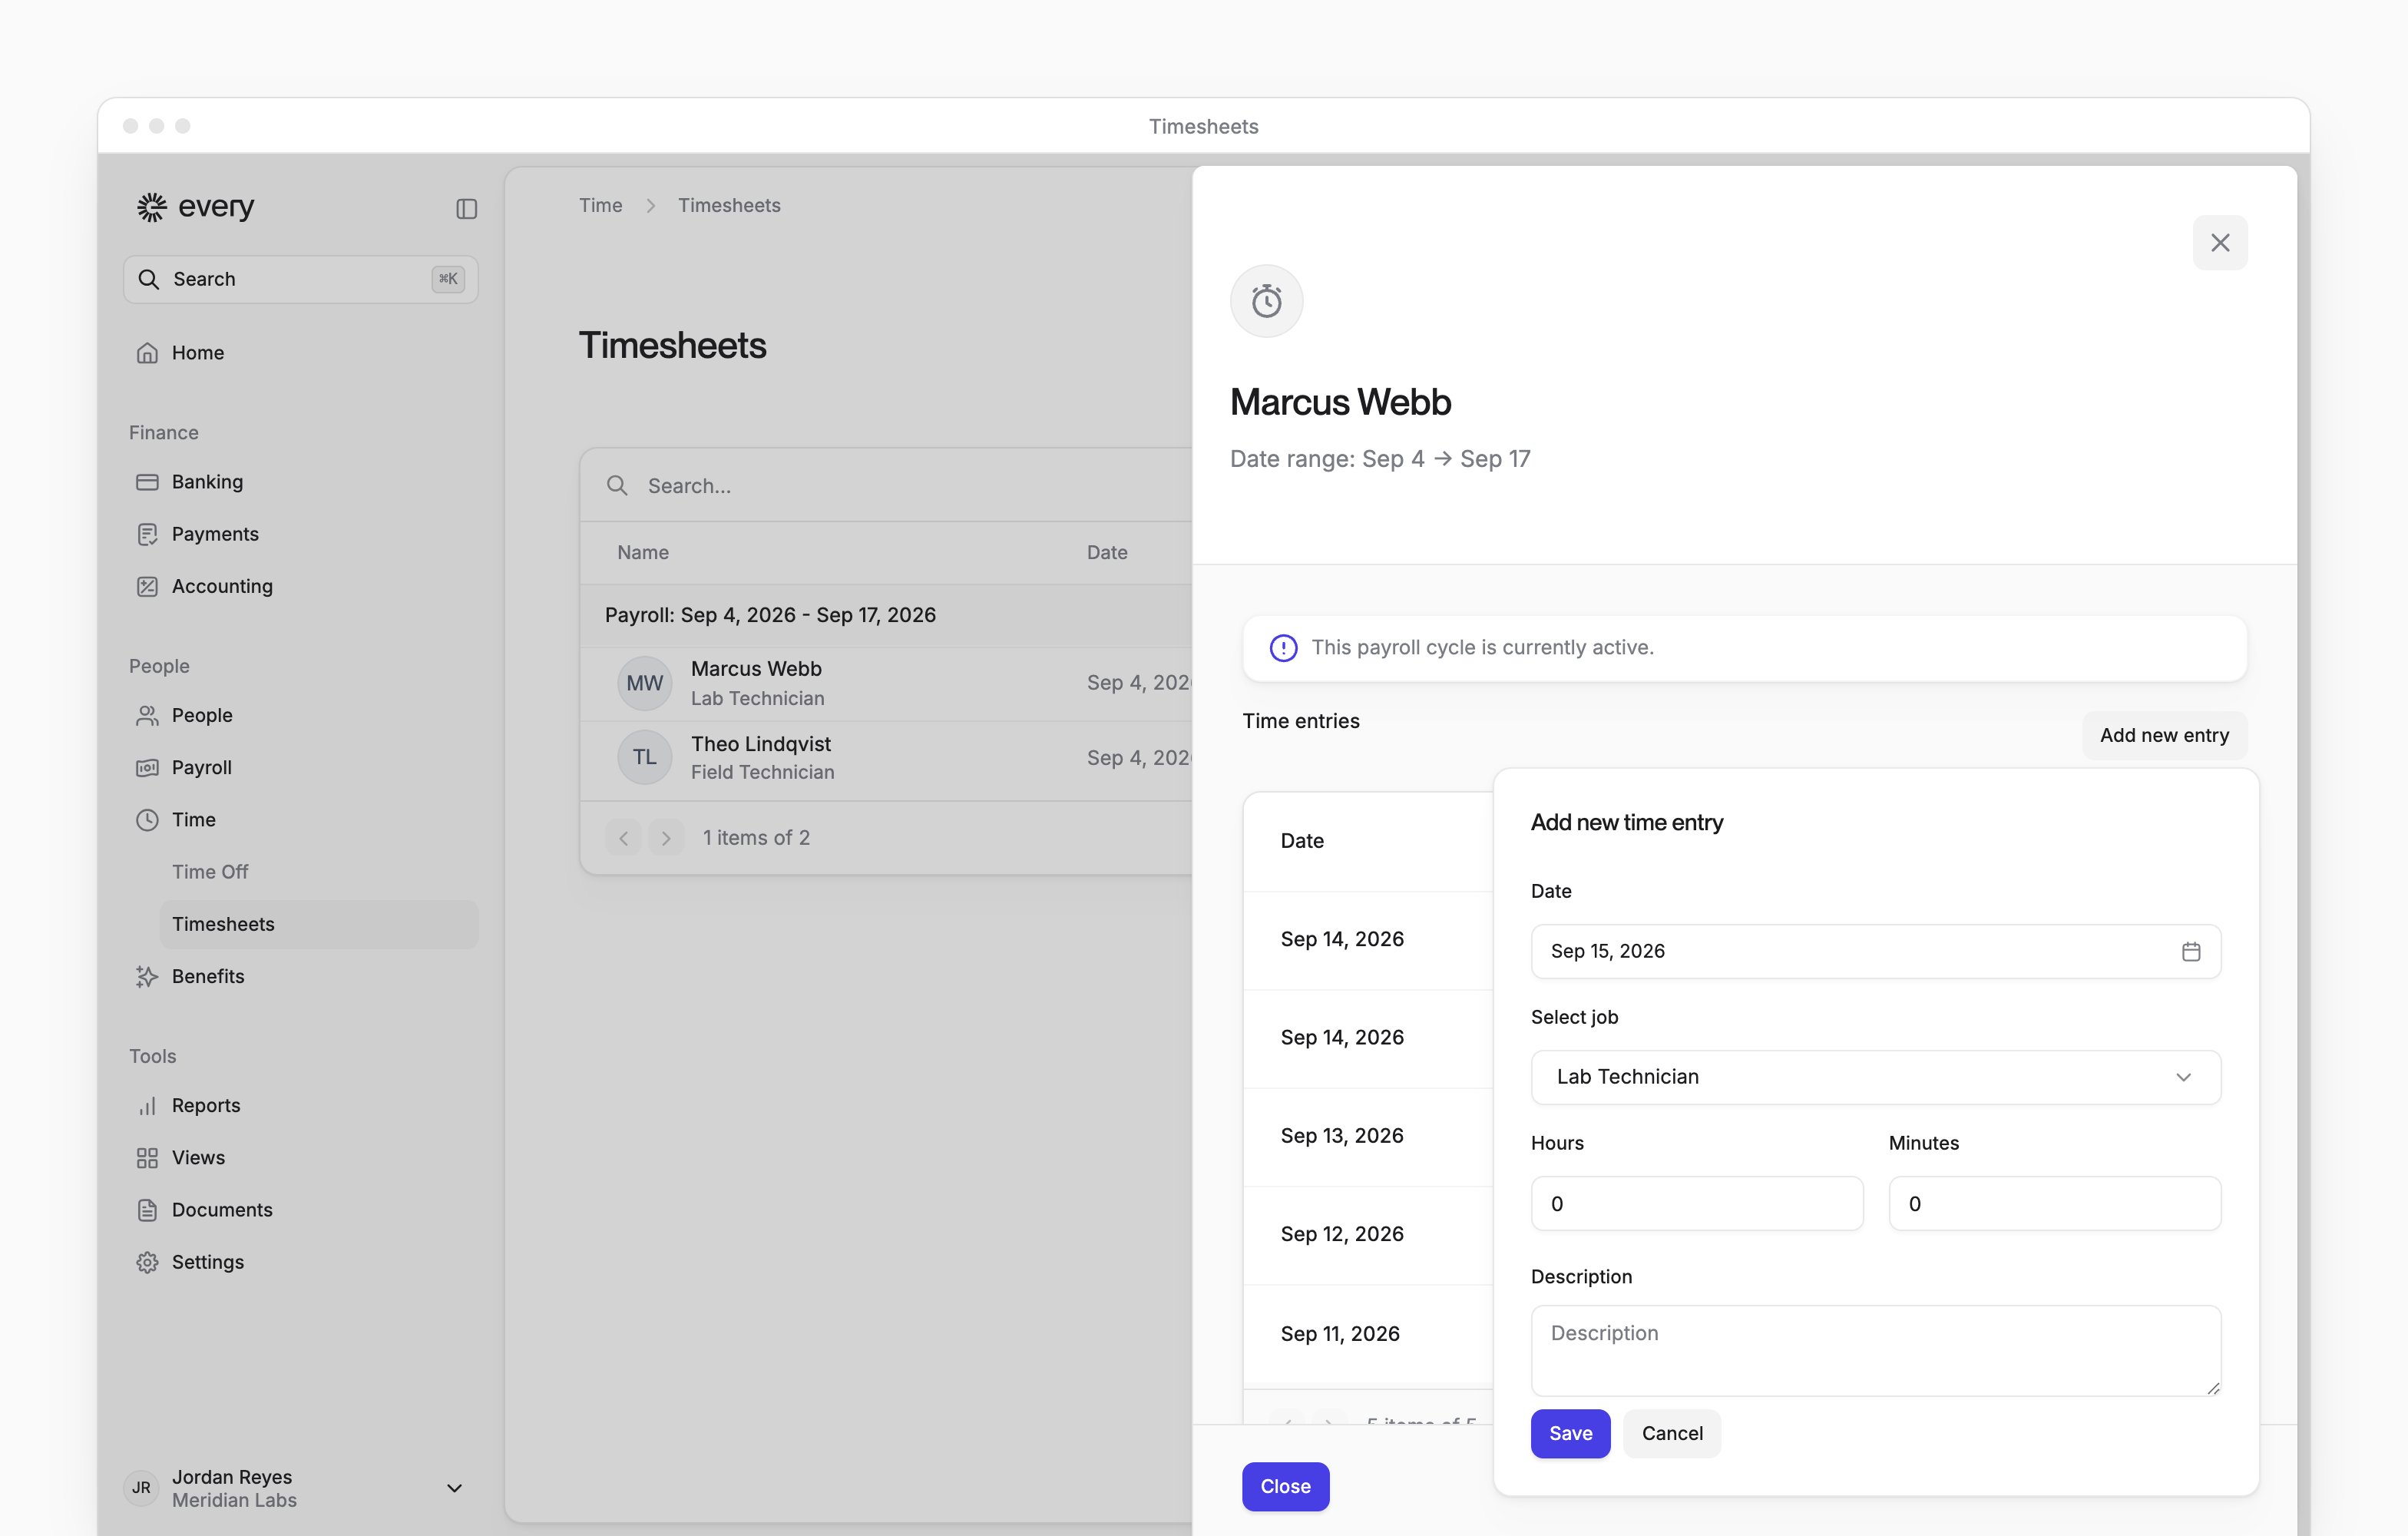Go to previous page of timesheets

[x=623, y=837]
